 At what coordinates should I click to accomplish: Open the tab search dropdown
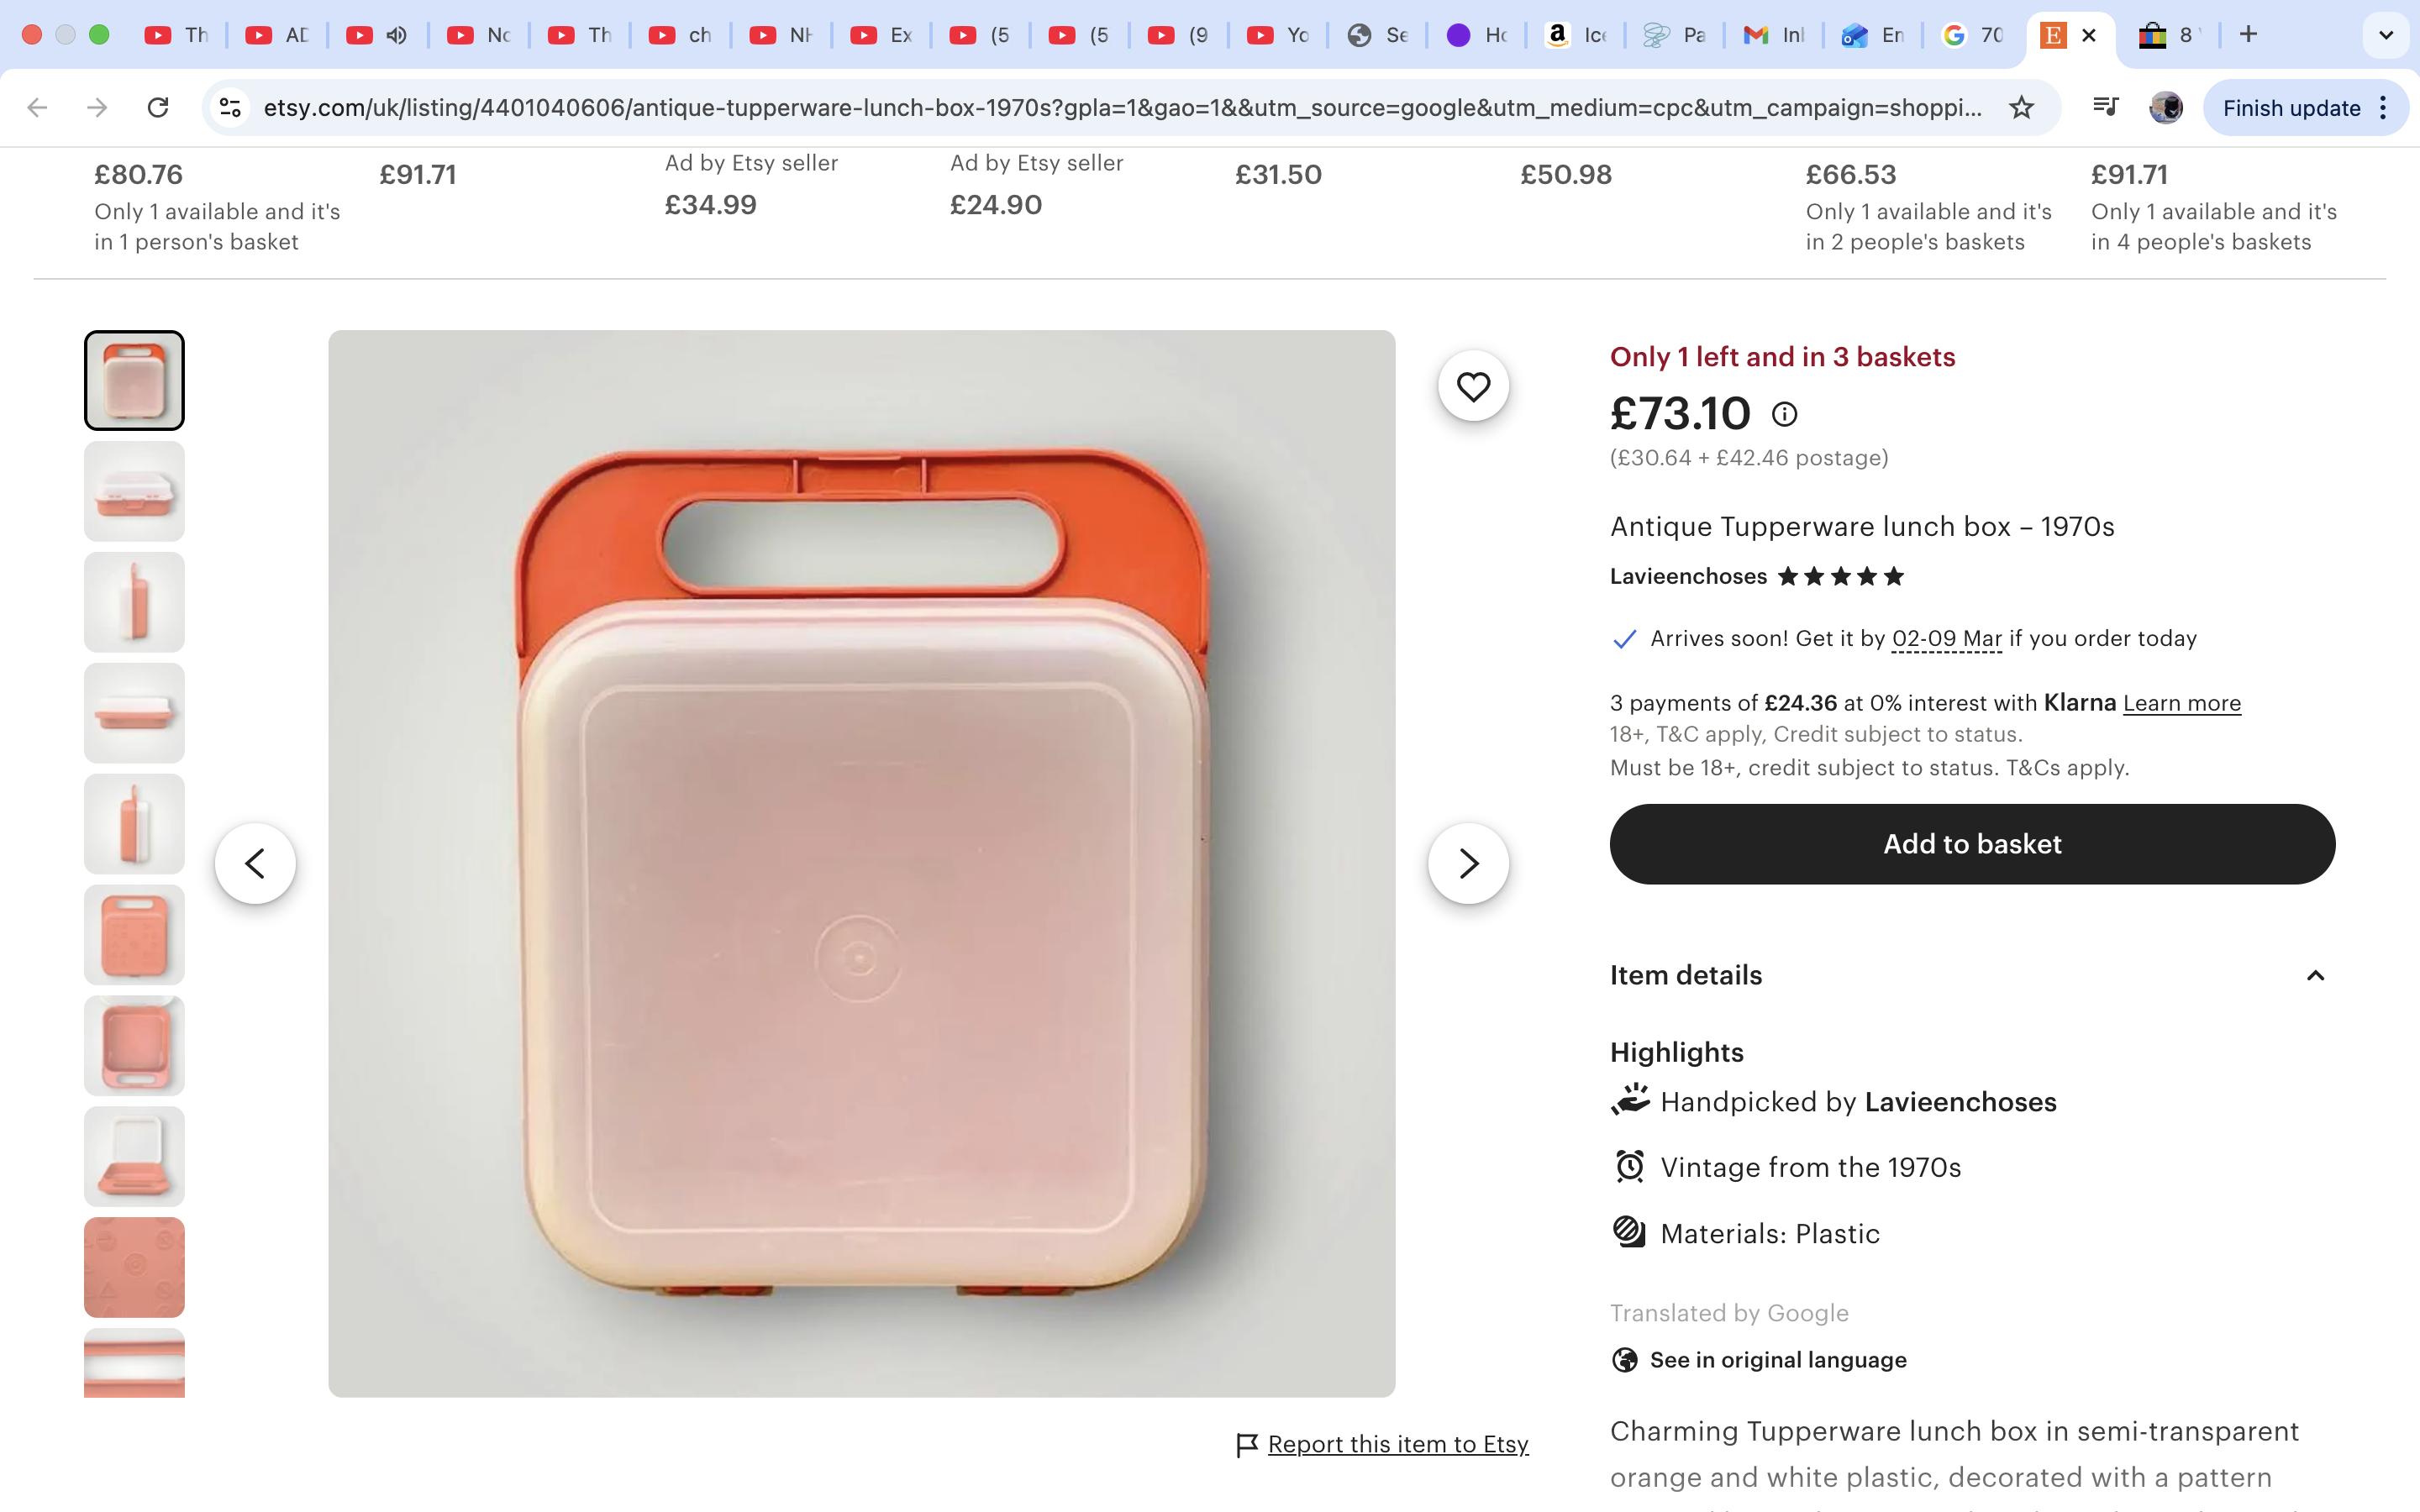(x=2385, y=35)
